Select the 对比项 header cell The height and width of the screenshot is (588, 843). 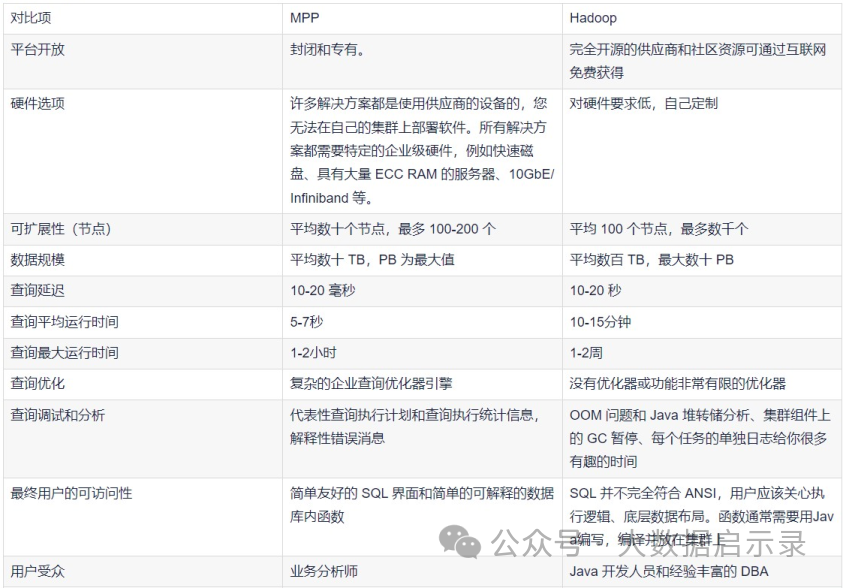coord(30,17)
